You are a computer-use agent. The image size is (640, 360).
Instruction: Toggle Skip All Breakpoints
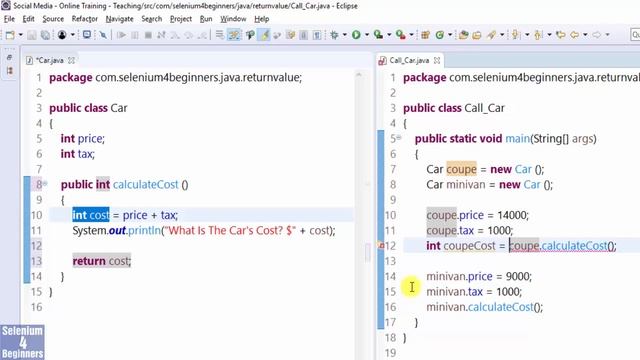pos(103,35)
